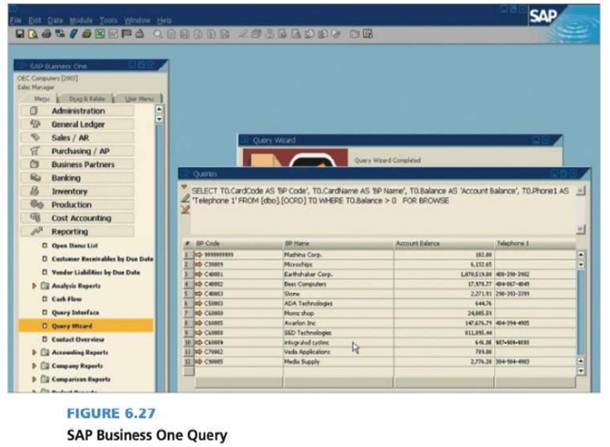Expand the General Ledger module
Image resolution: width=610 pixels, height=447 pixels.
point(77,124)
